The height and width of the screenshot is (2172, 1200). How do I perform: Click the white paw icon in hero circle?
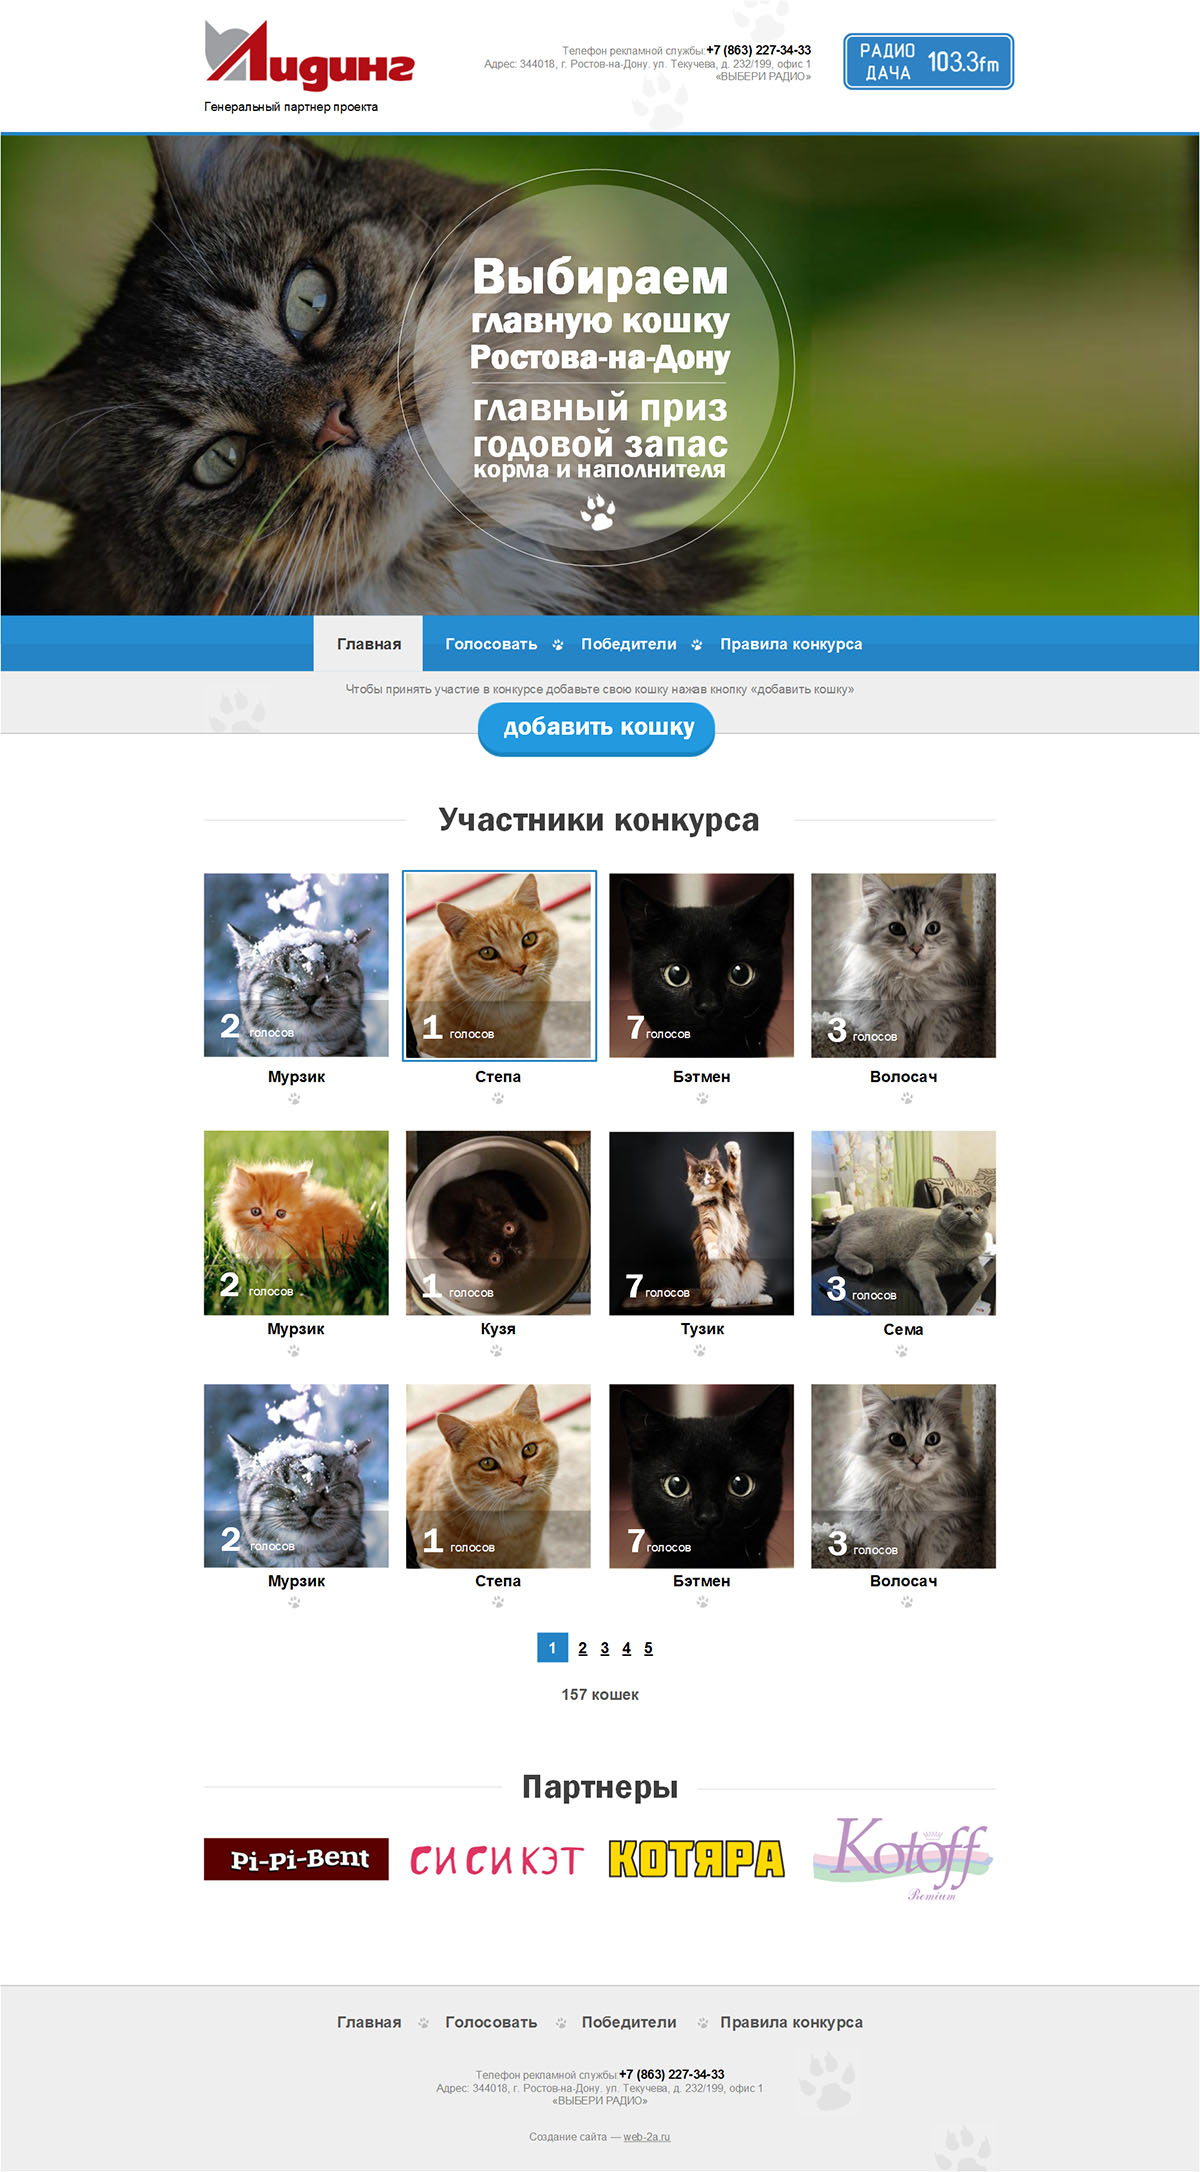(598, 513)
